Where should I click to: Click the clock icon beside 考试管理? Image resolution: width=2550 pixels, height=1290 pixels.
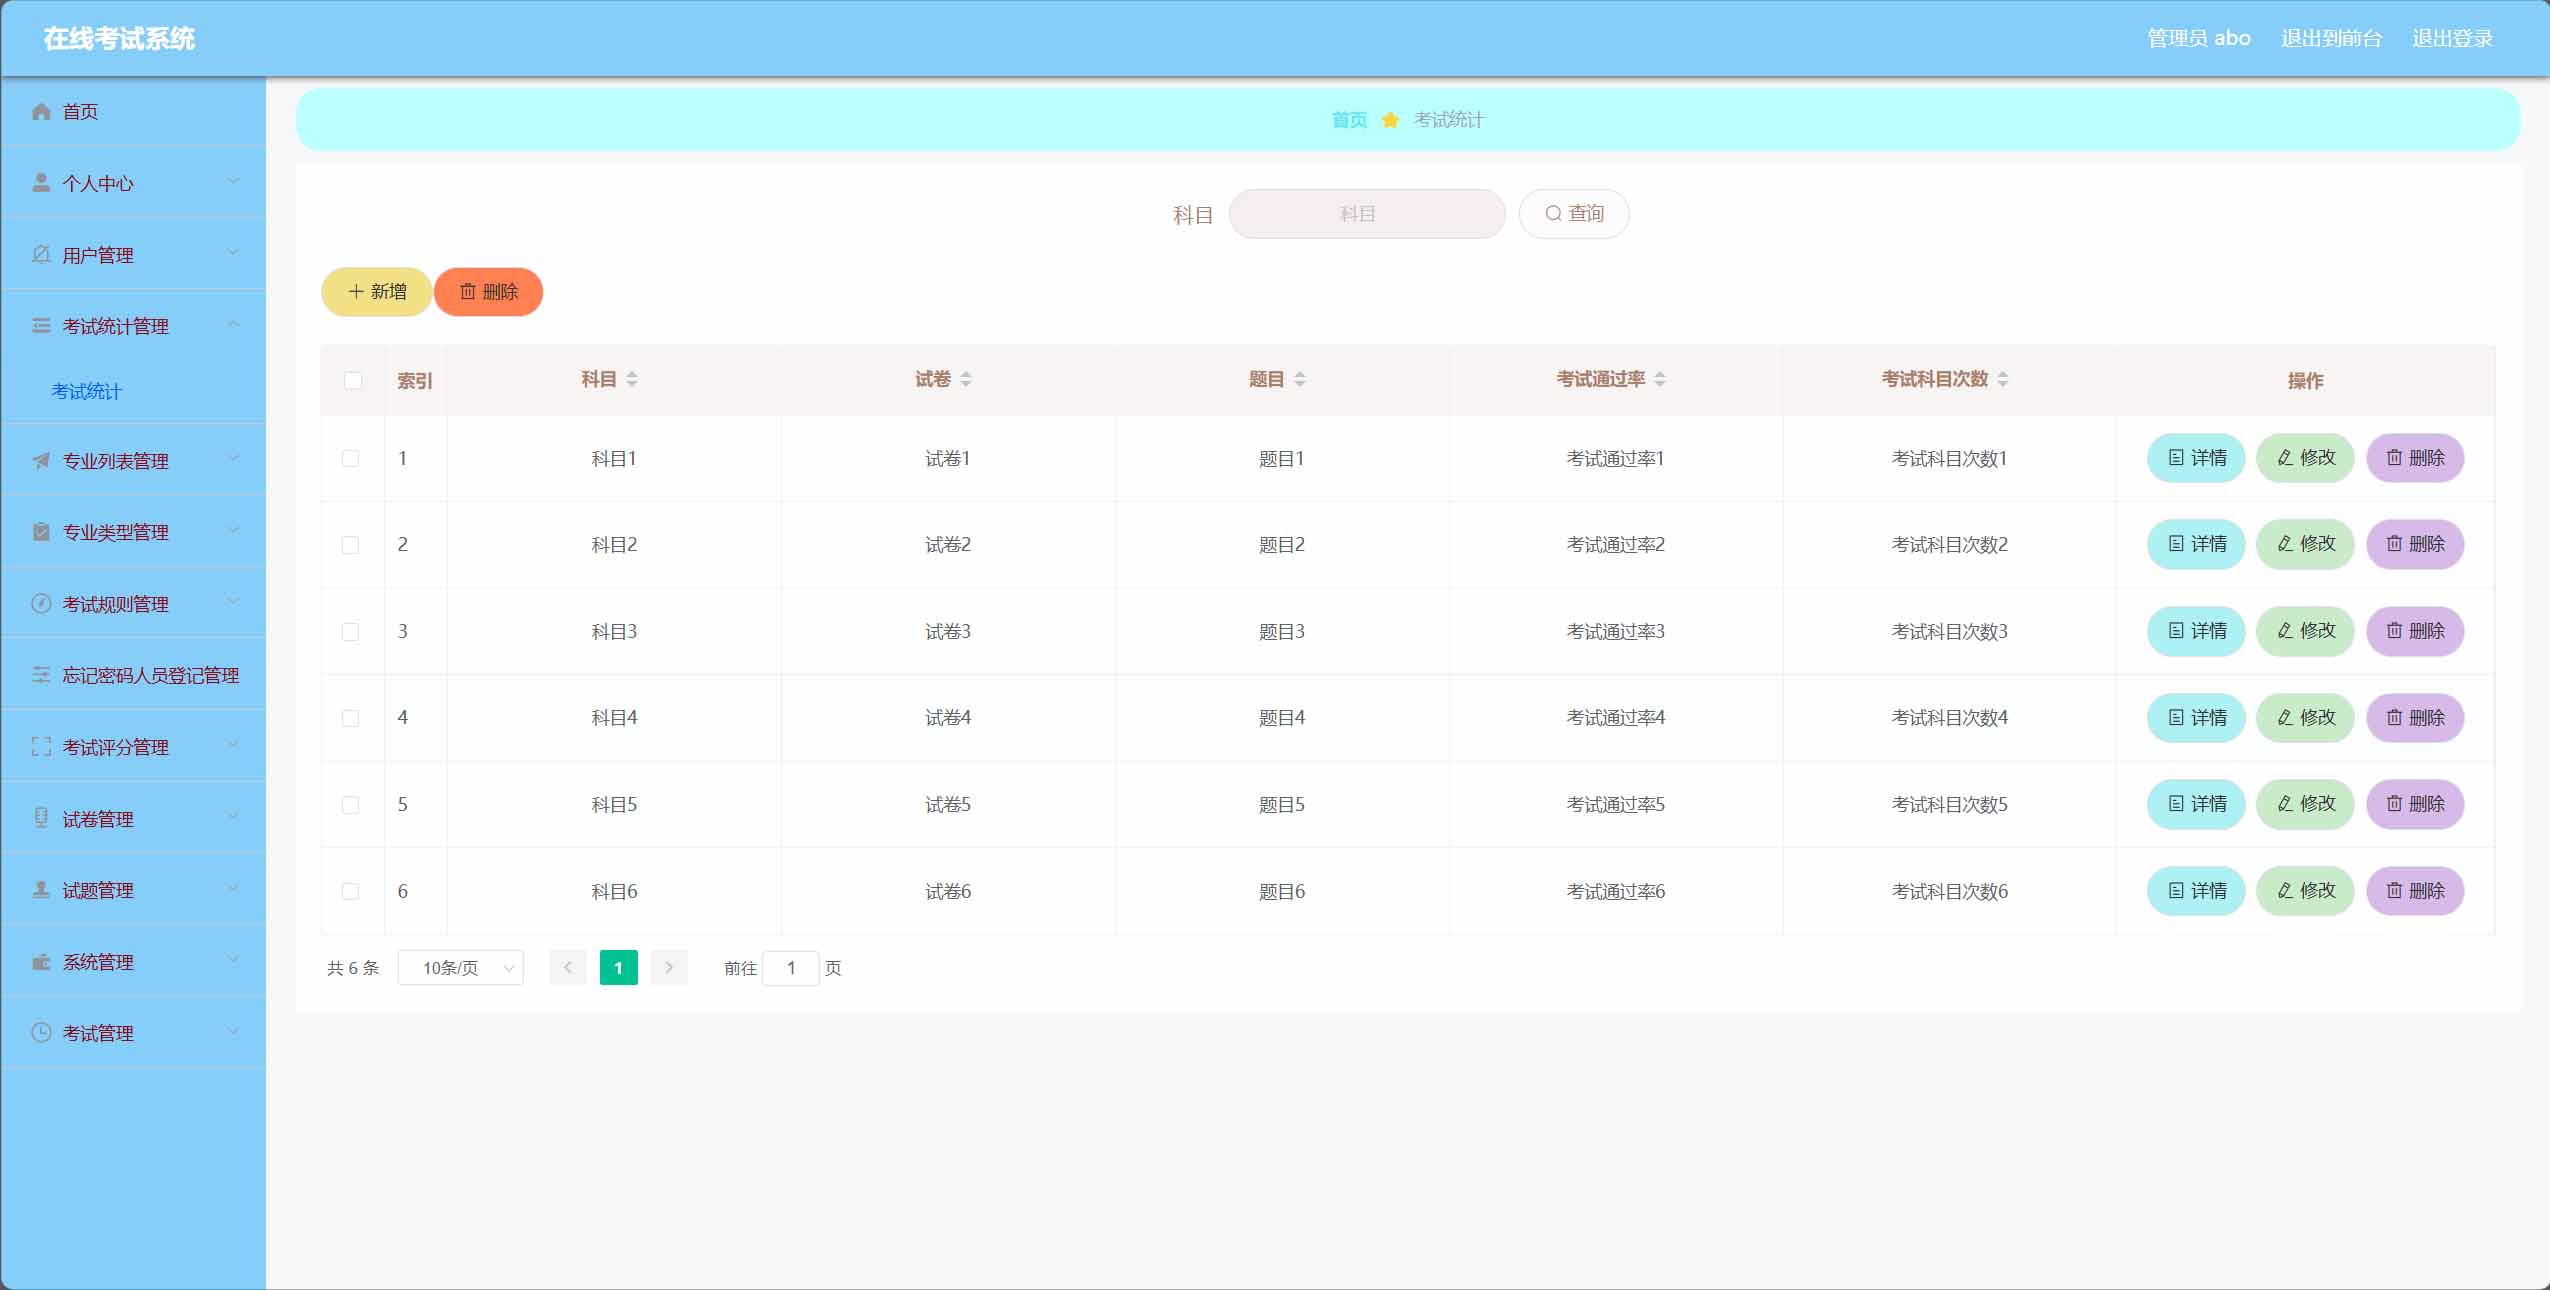pyautogui.click(x=41, y=1033)
